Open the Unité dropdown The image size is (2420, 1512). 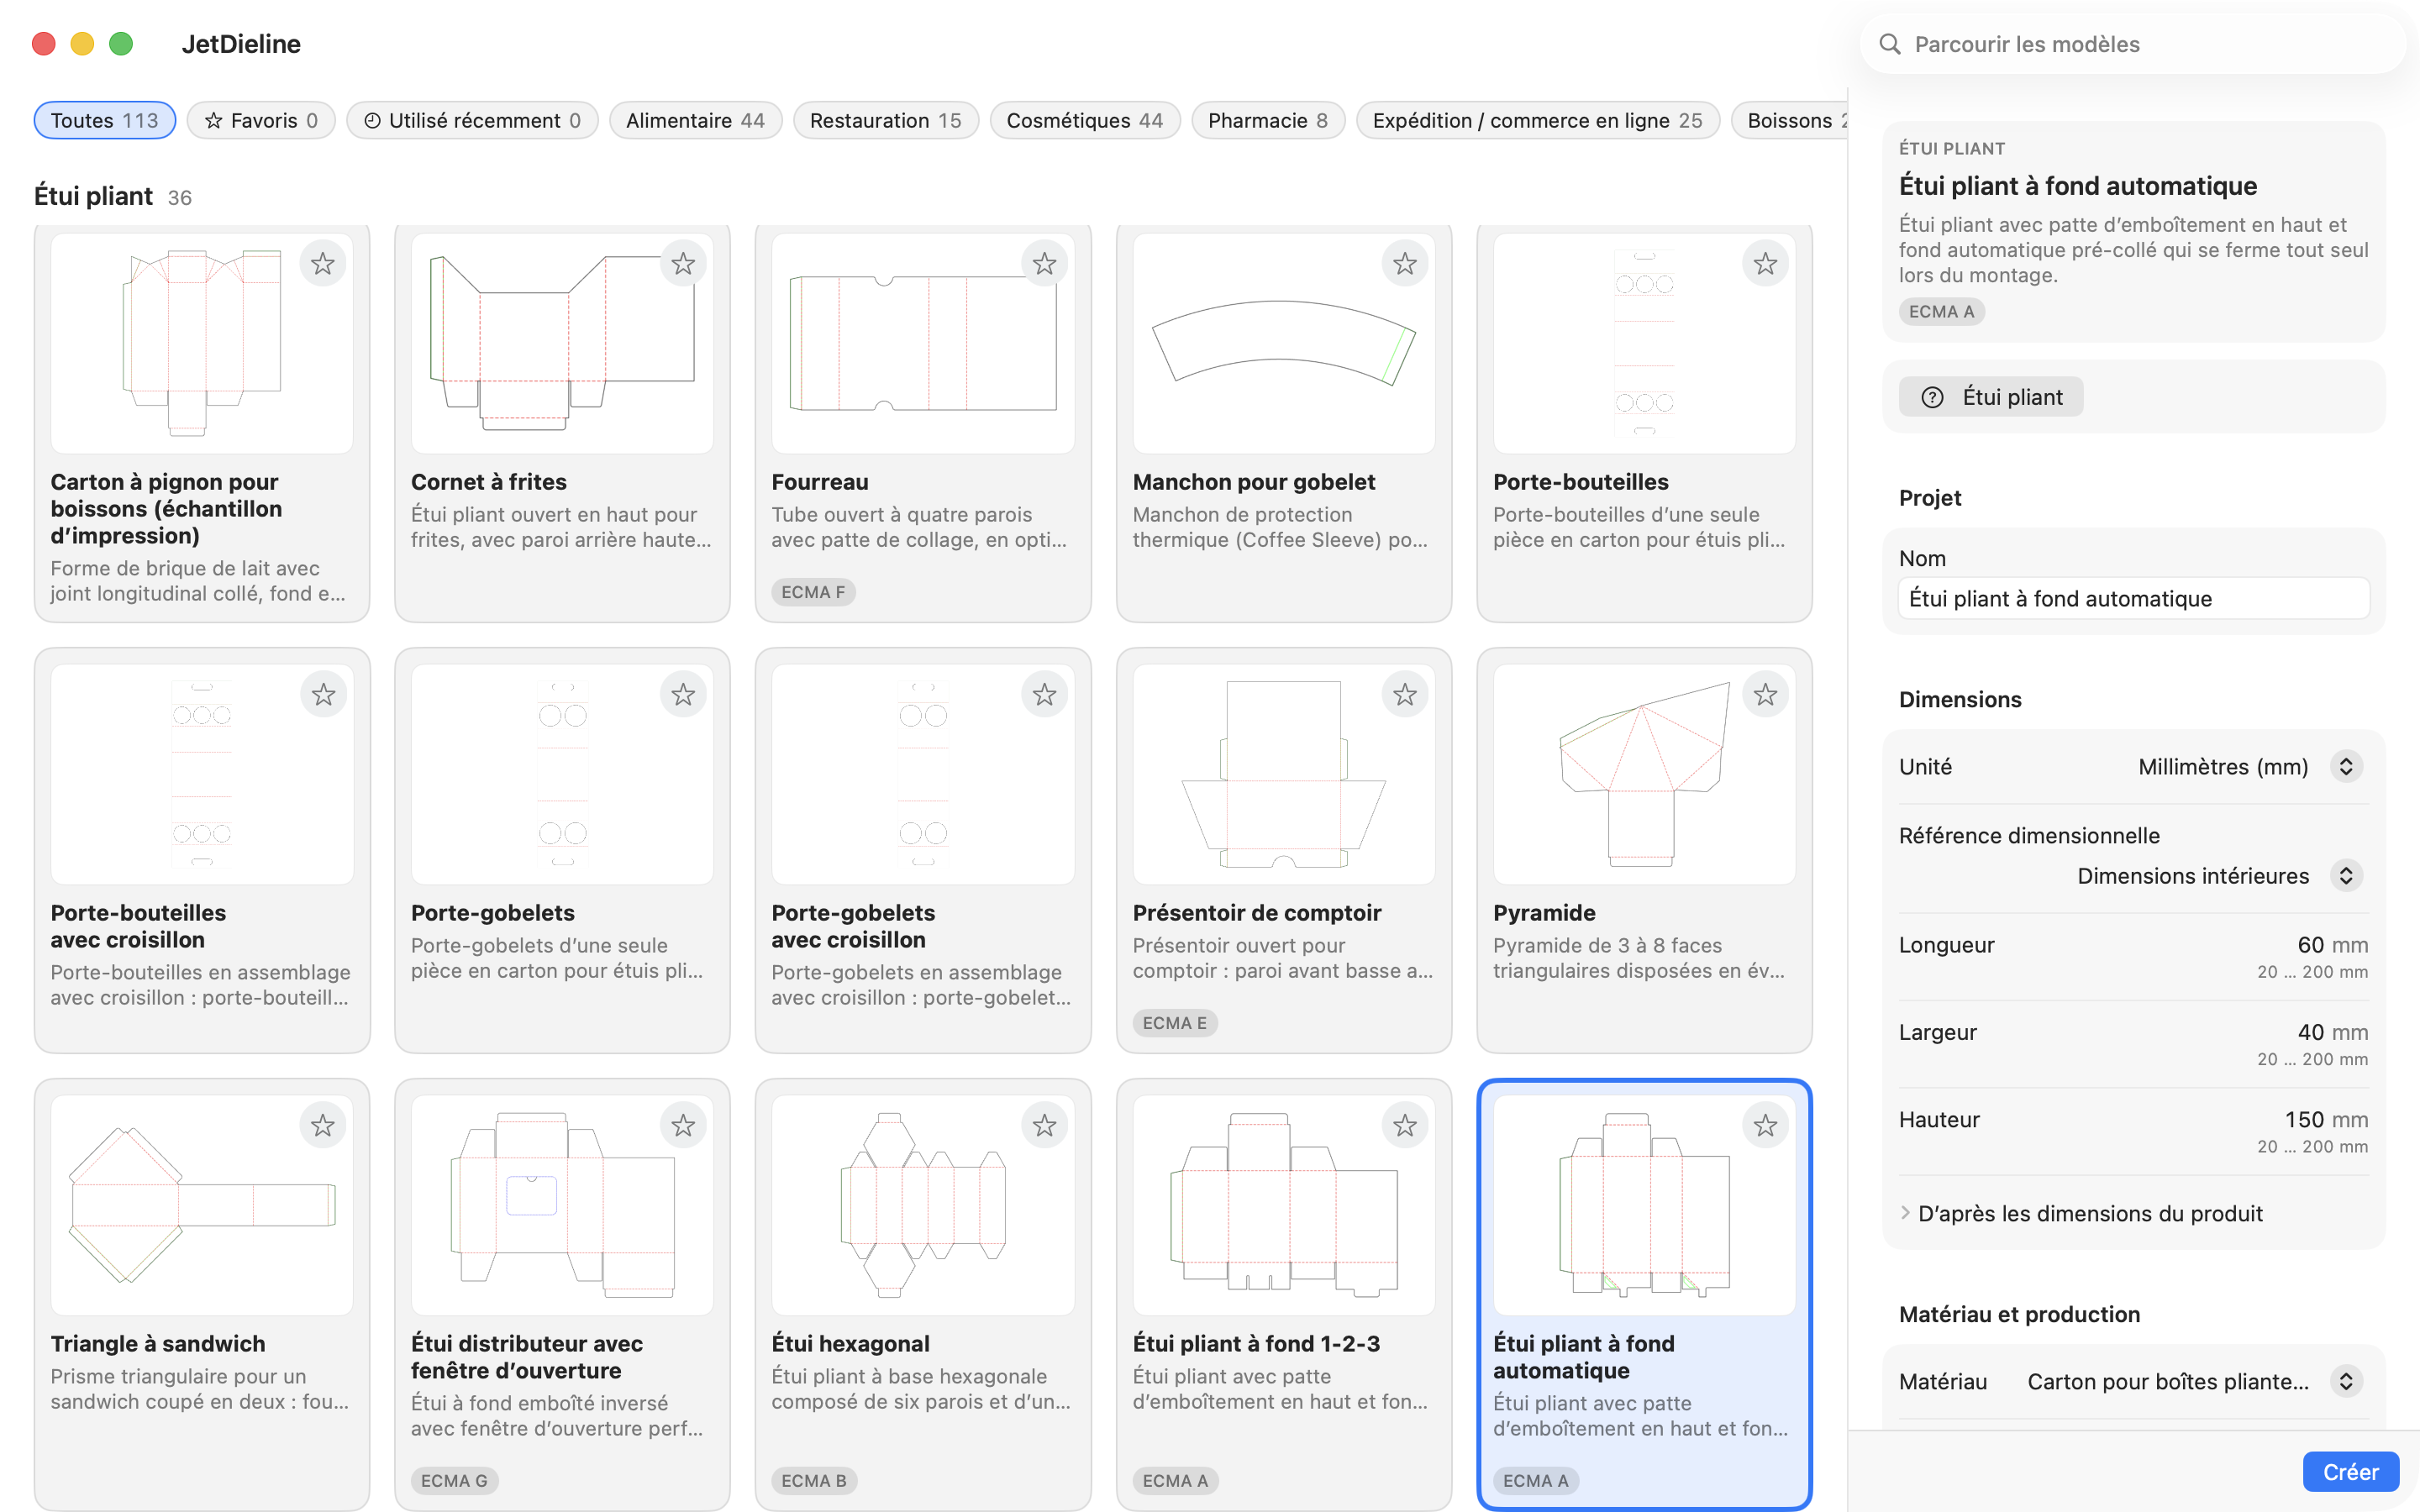(2346, 767)
